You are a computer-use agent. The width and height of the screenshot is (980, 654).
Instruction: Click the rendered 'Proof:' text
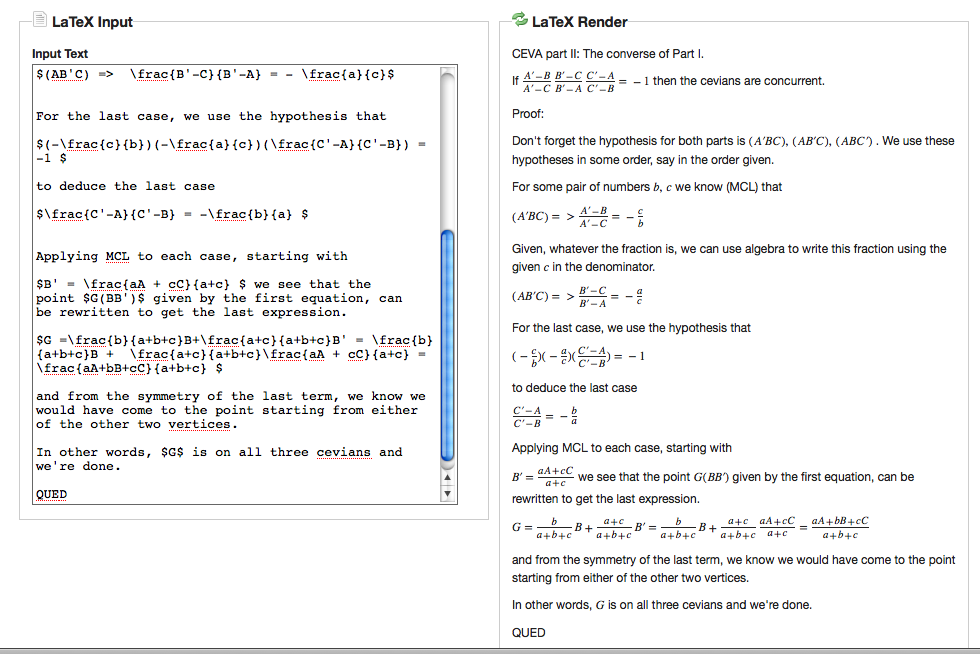click(528, 114)
